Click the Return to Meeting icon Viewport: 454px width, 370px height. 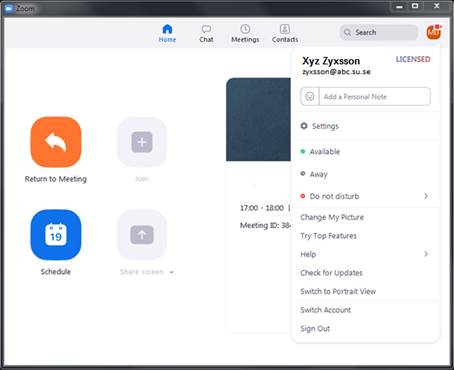(56, 142)
